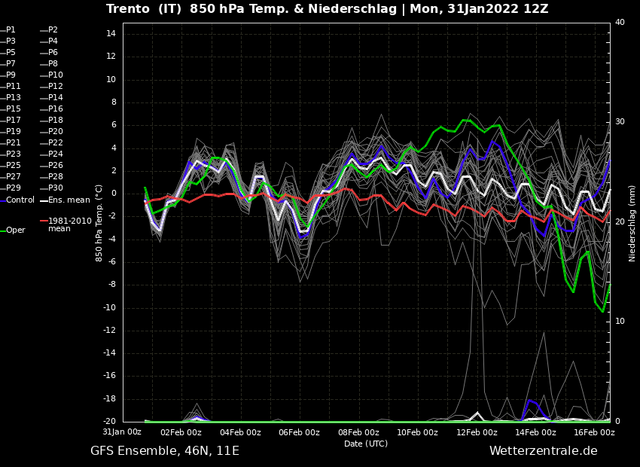
Task: Click the 31Jan 00z date tick label
Action: 122,432
